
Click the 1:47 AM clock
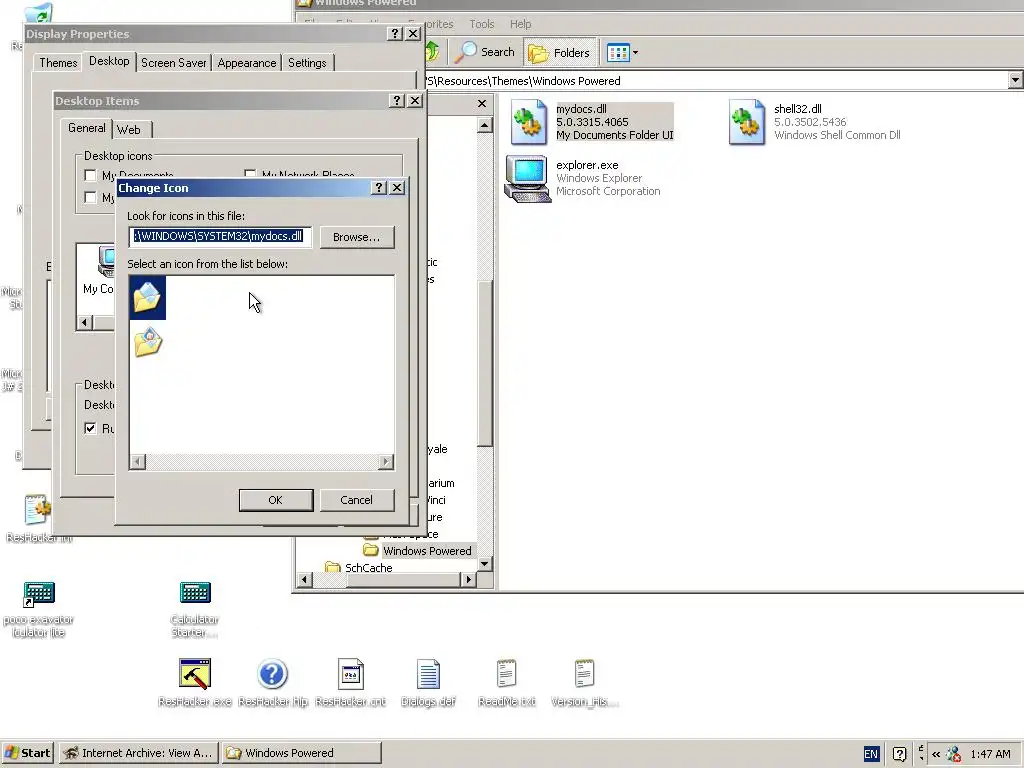tap(990, 754)
